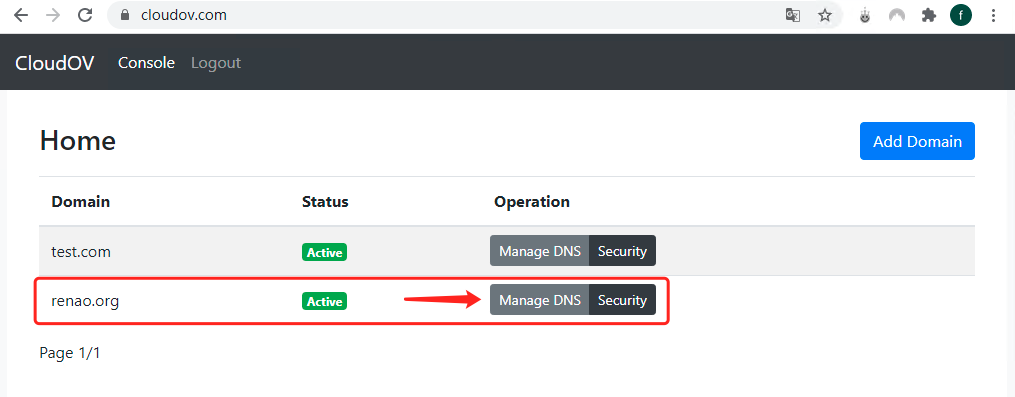Screen dimensions: 1015x397
Task: Open Security for renao.org
Action: (622, 300)
